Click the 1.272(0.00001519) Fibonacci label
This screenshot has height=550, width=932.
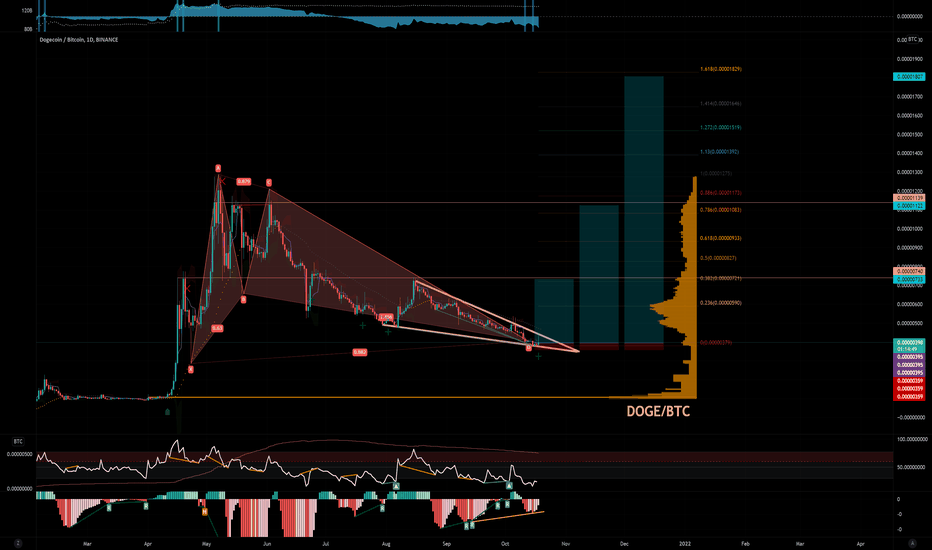721,127
